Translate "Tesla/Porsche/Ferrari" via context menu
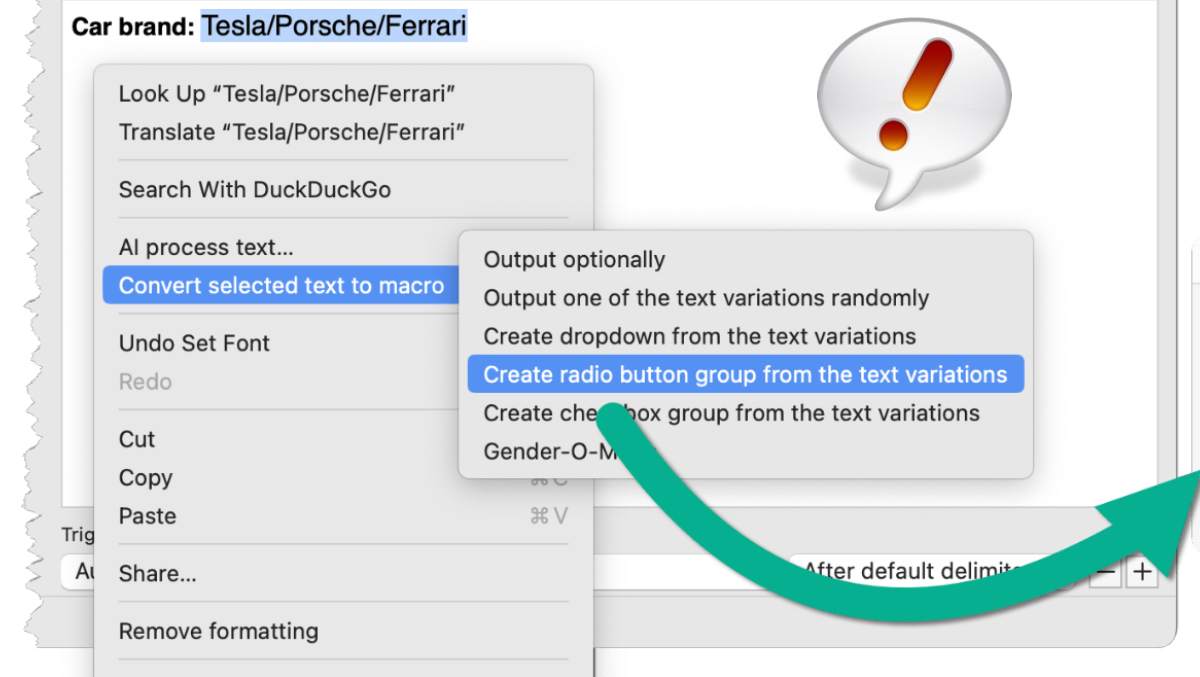This screenshot has width=1200, height=677. (x=292, y=132)
